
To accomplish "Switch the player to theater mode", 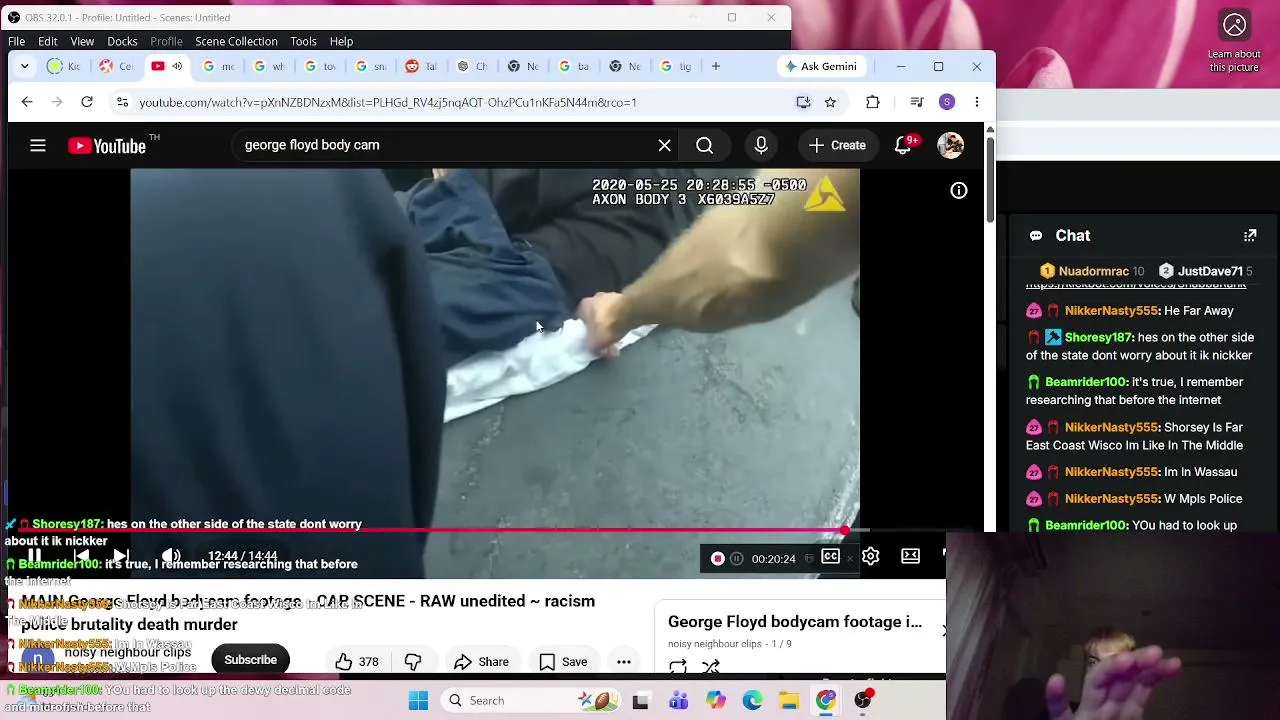I will [x=910, y=556].
